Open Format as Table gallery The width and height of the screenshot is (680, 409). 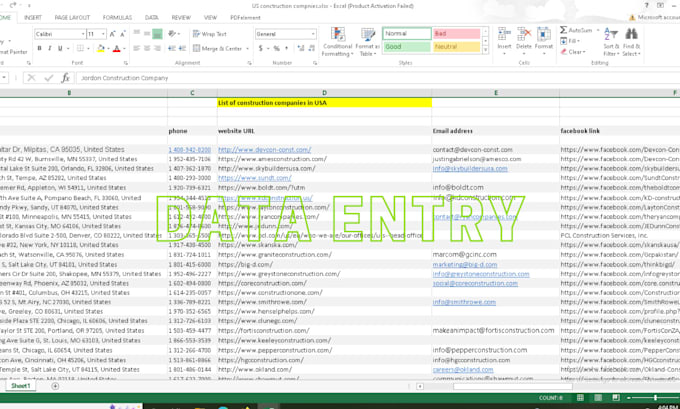point(367,42)
